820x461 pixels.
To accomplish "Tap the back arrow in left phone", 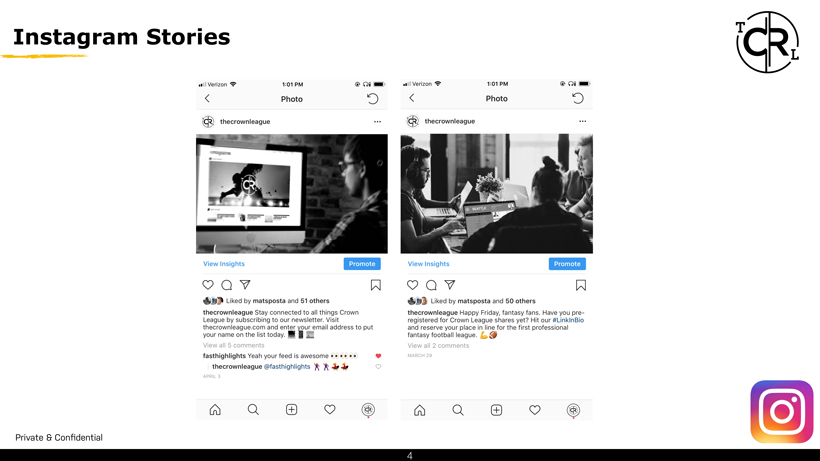I will pos(207,98).
